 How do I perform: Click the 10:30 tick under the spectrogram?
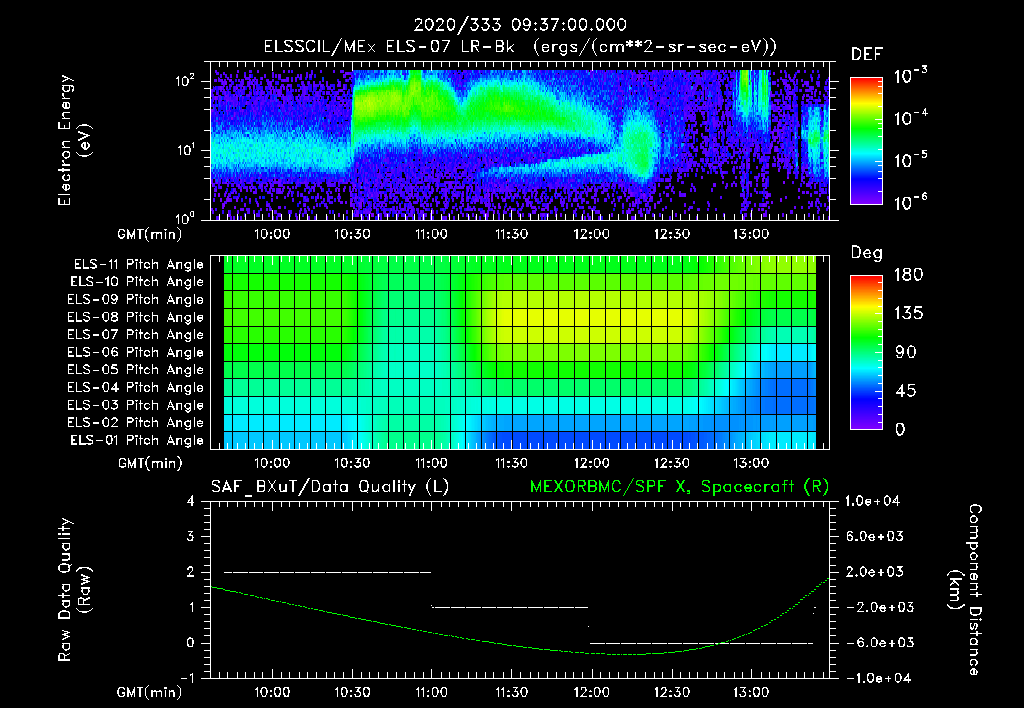(352, 234)
